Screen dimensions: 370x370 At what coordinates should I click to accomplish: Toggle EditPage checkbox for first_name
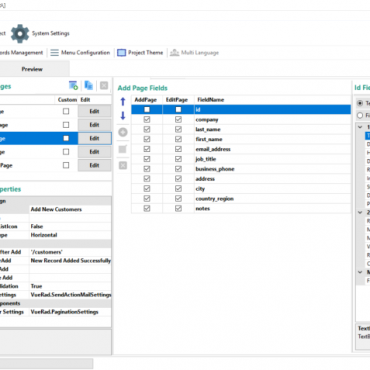pyautogui.click(x=178, y=139)
